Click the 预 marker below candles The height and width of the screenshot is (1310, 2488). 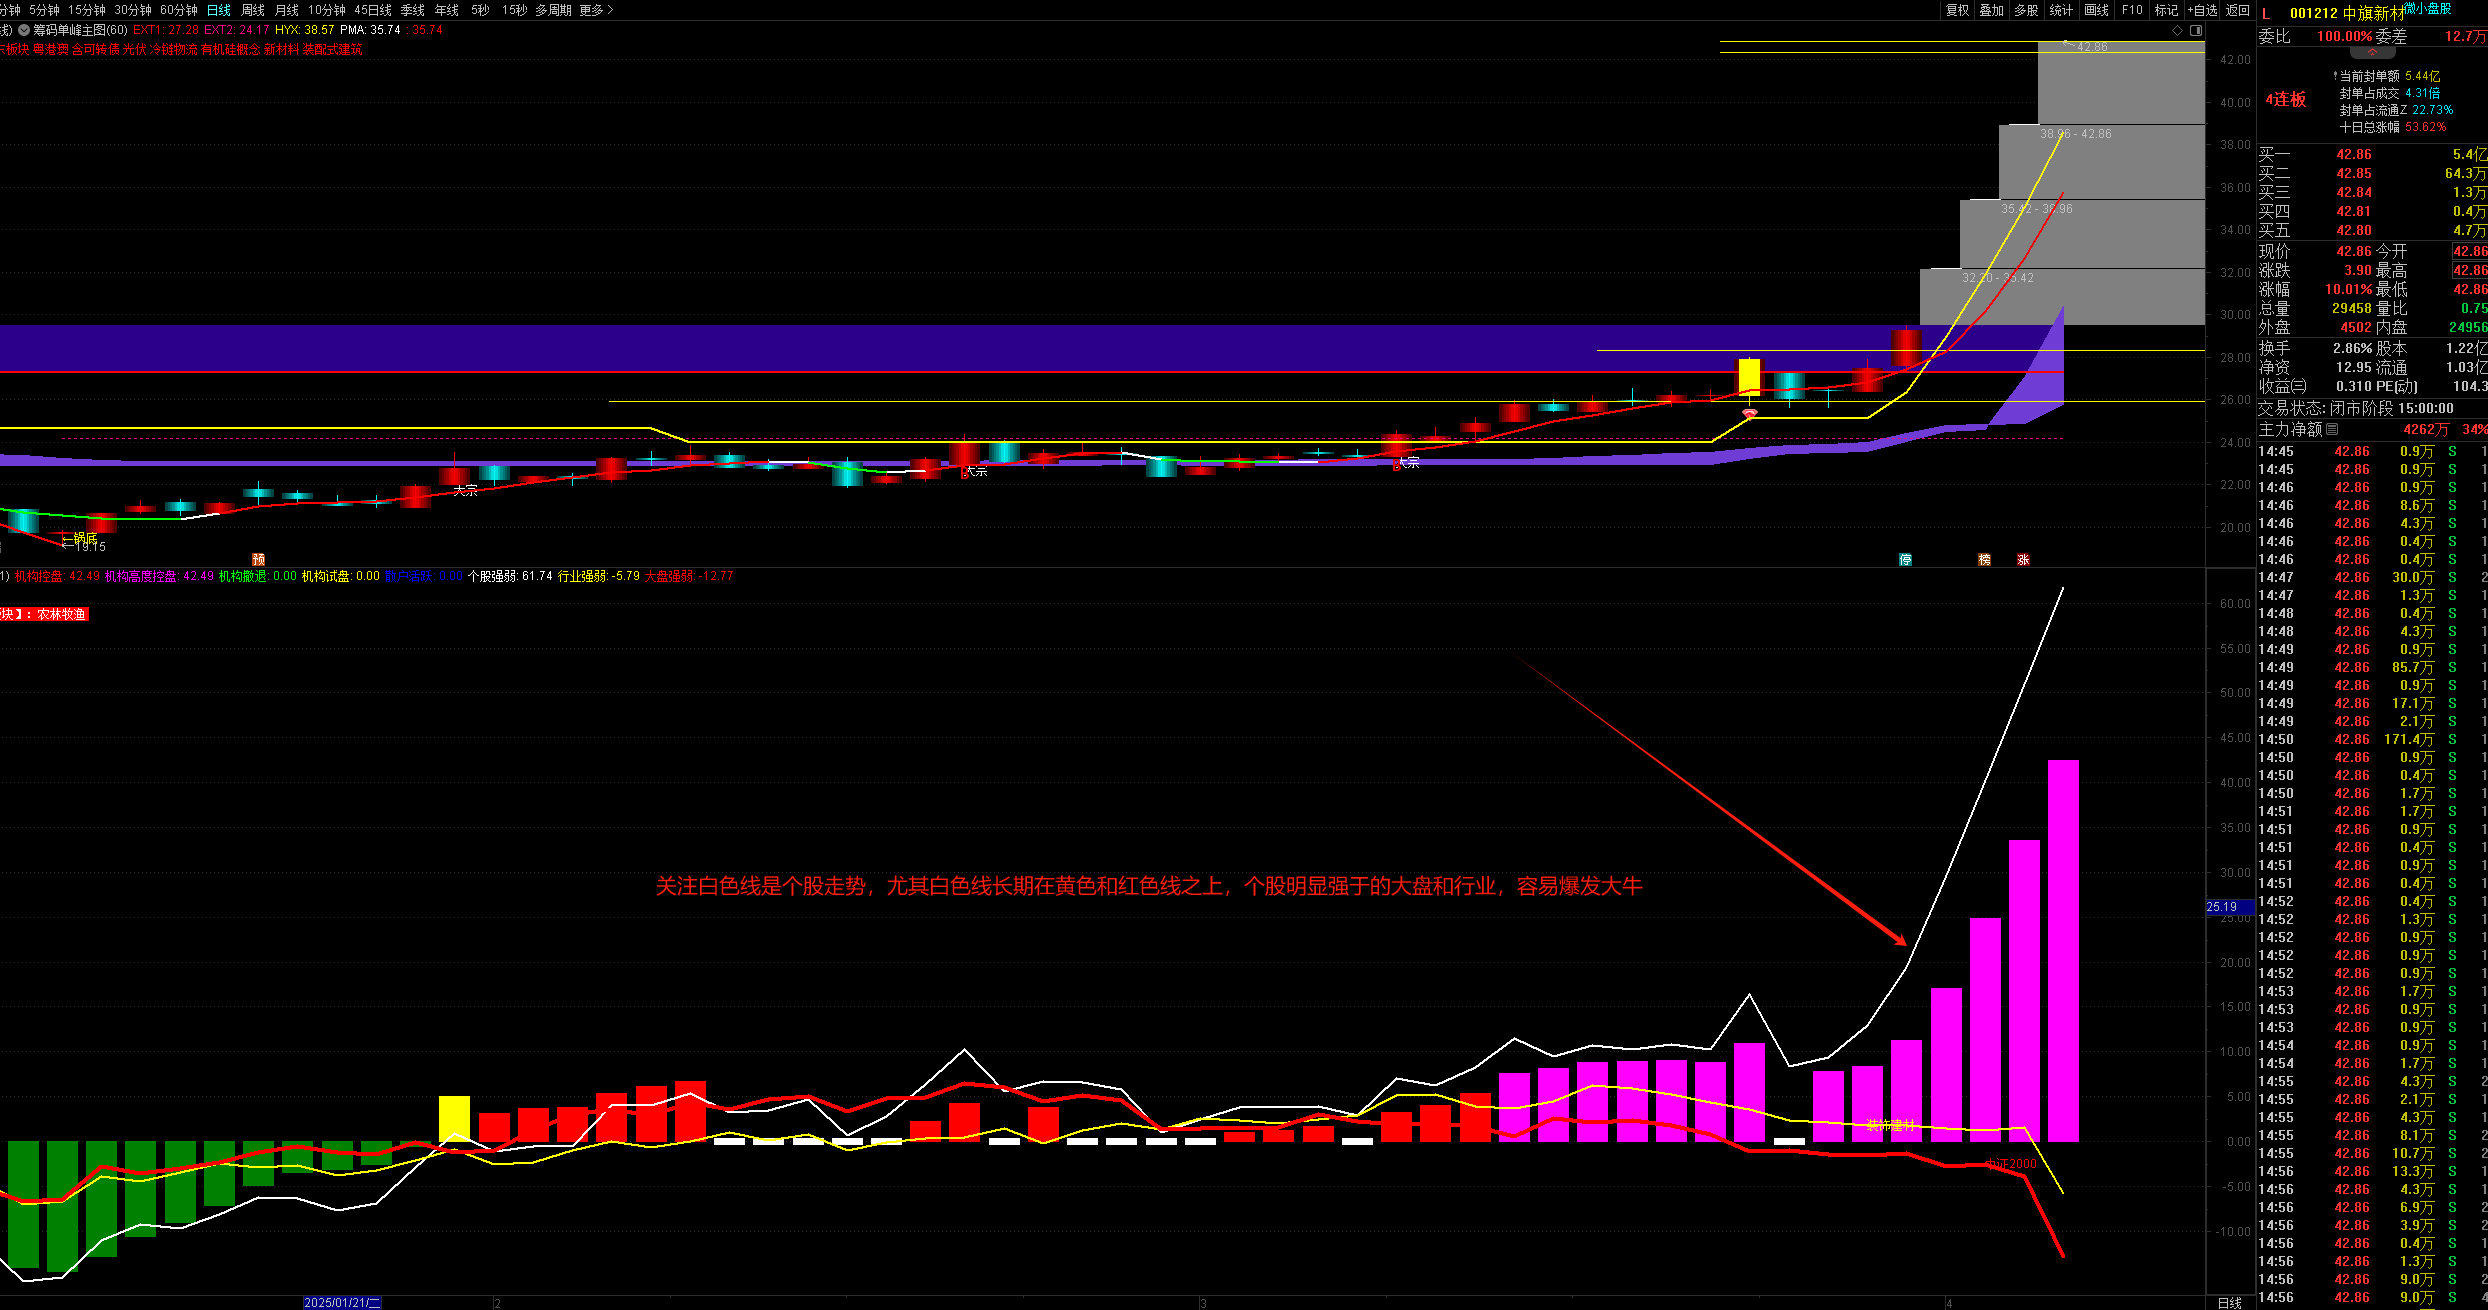coord(258,560)
